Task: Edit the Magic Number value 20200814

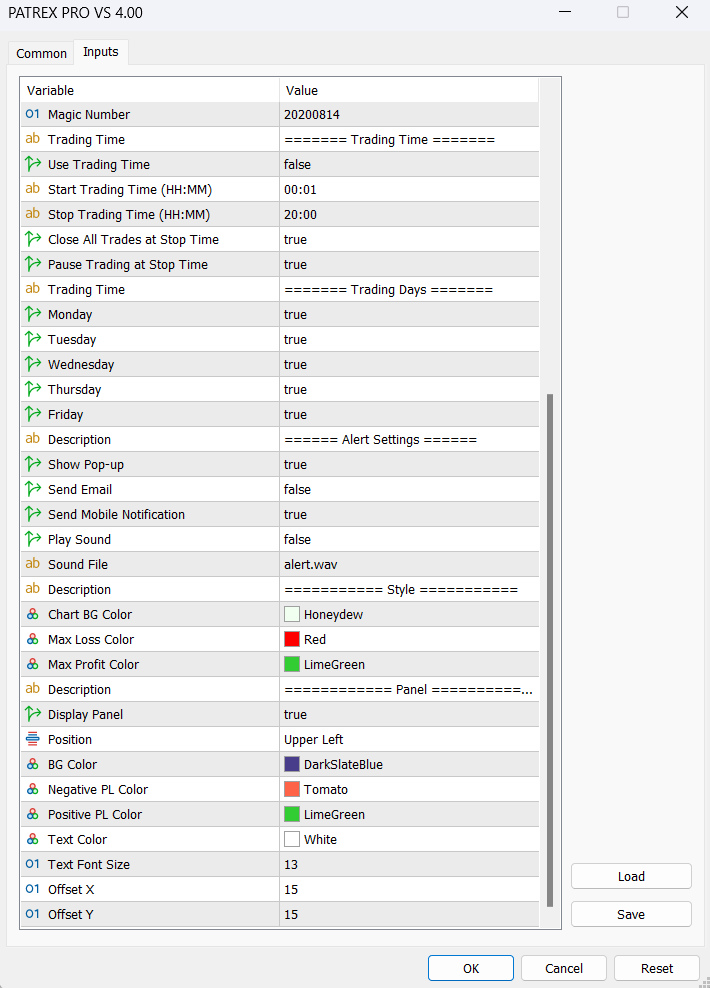Action: (x=409, y=115)
